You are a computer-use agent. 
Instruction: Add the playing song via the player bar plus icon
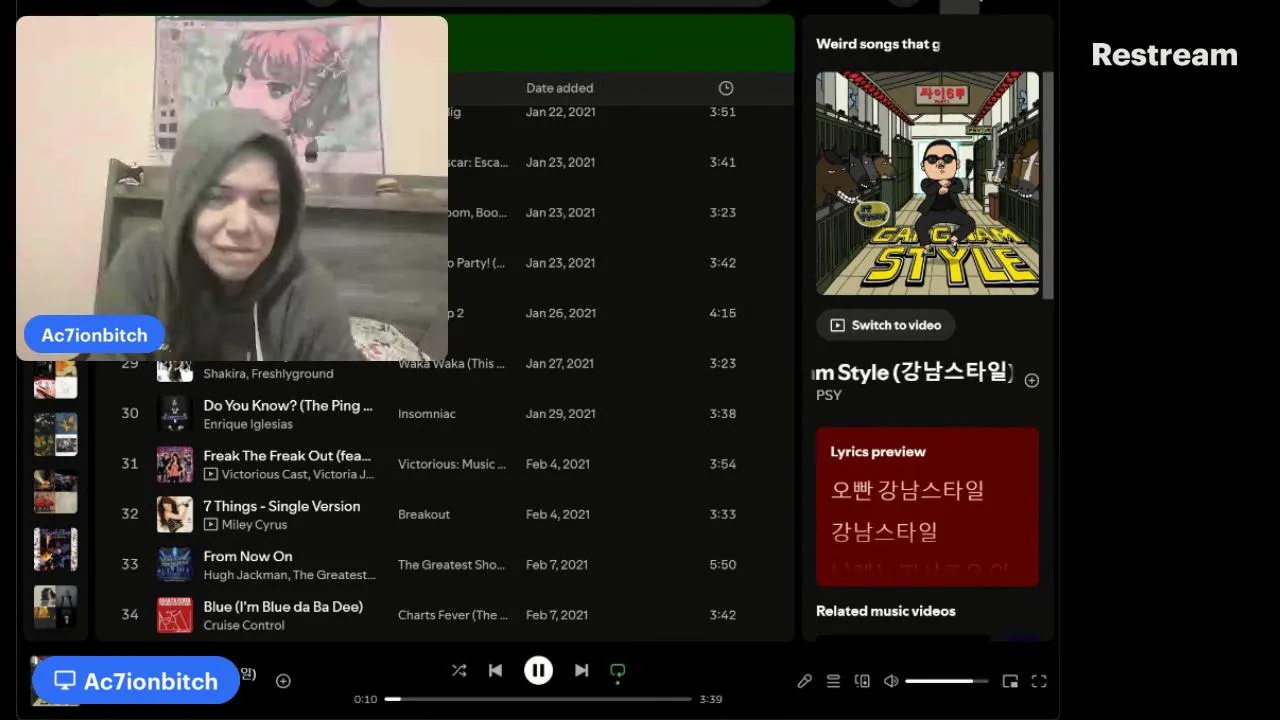283,681
